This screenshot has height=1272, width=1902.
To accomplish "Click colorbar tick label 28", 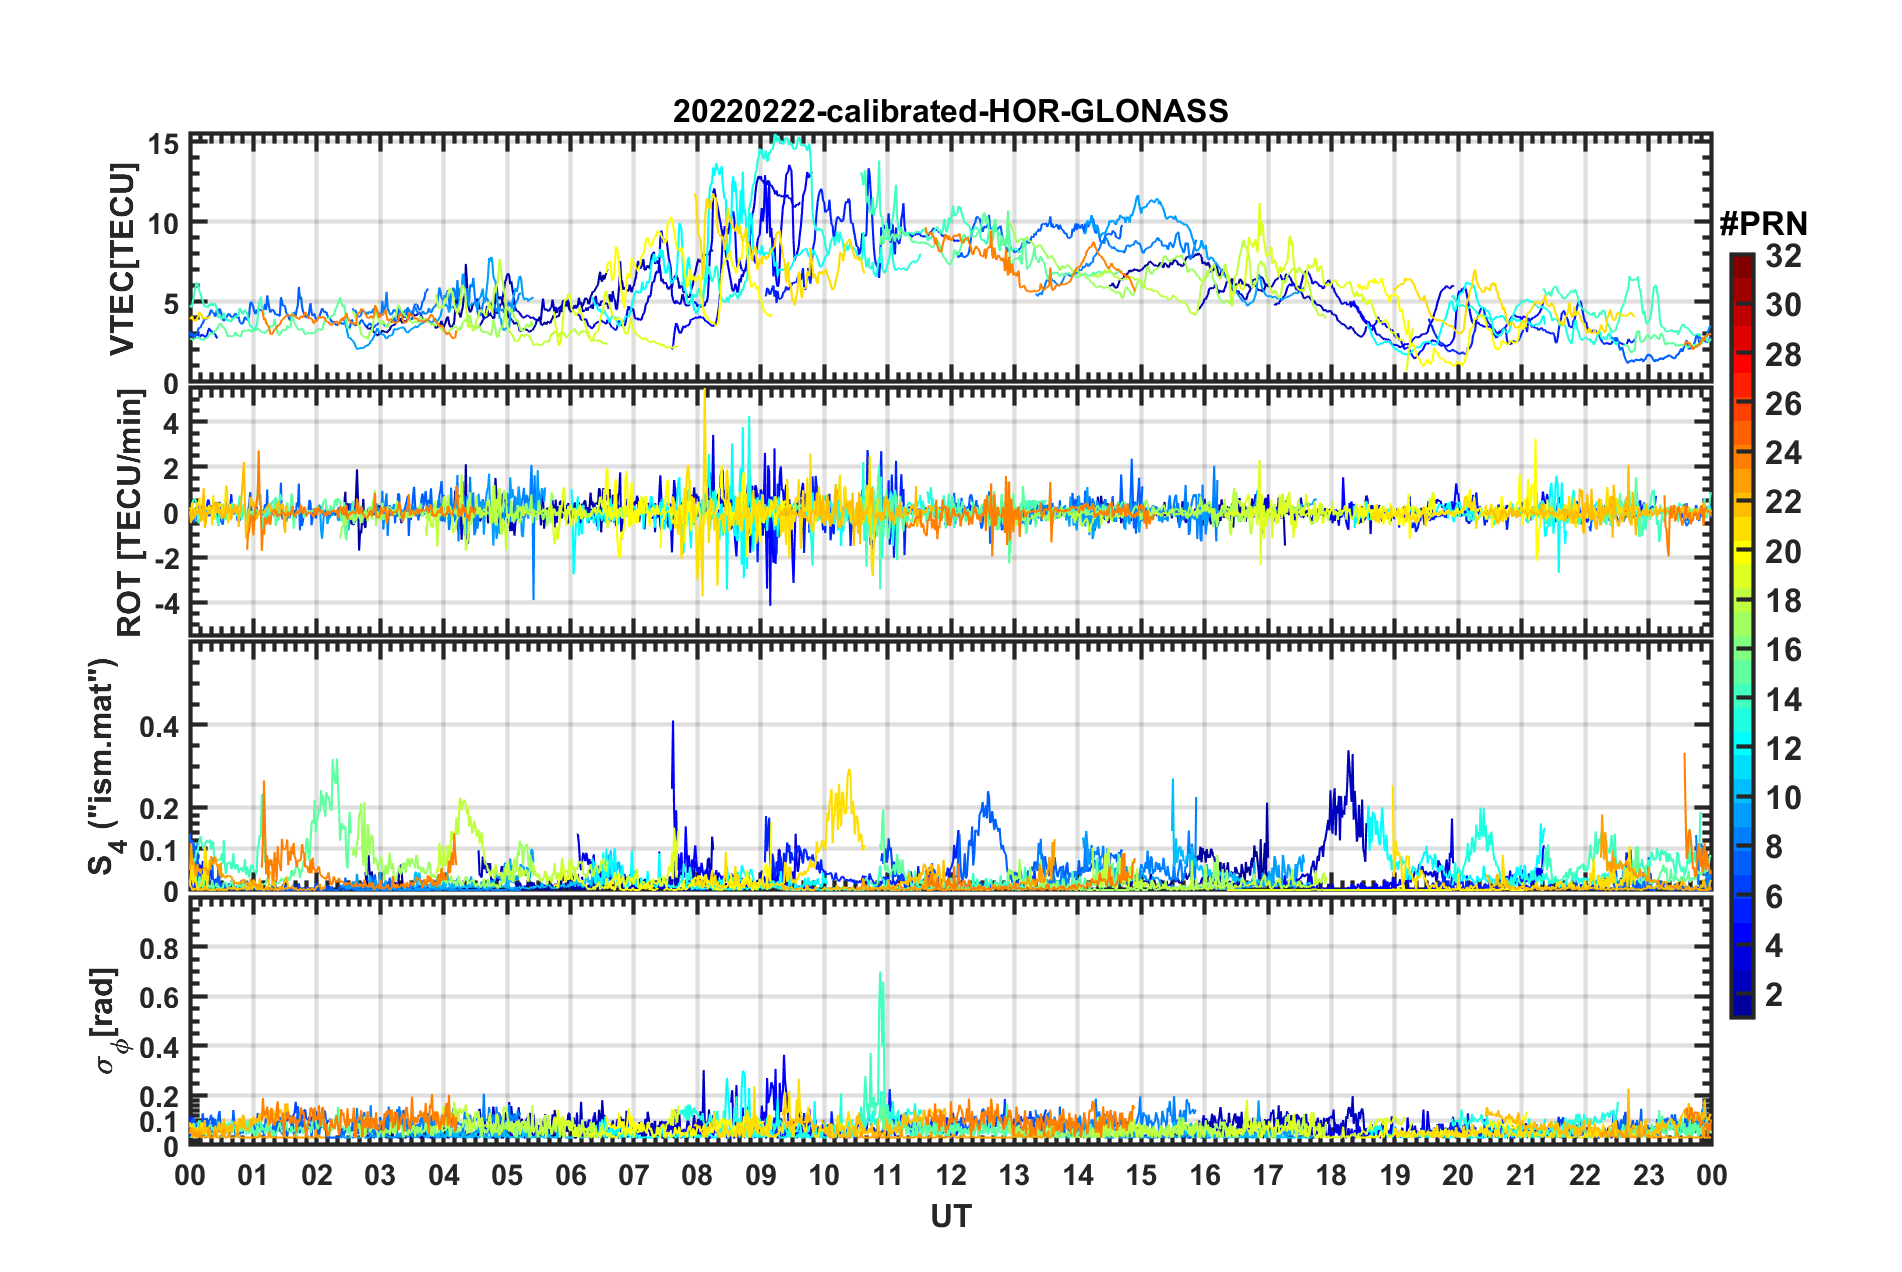I will click(1783, 355).
